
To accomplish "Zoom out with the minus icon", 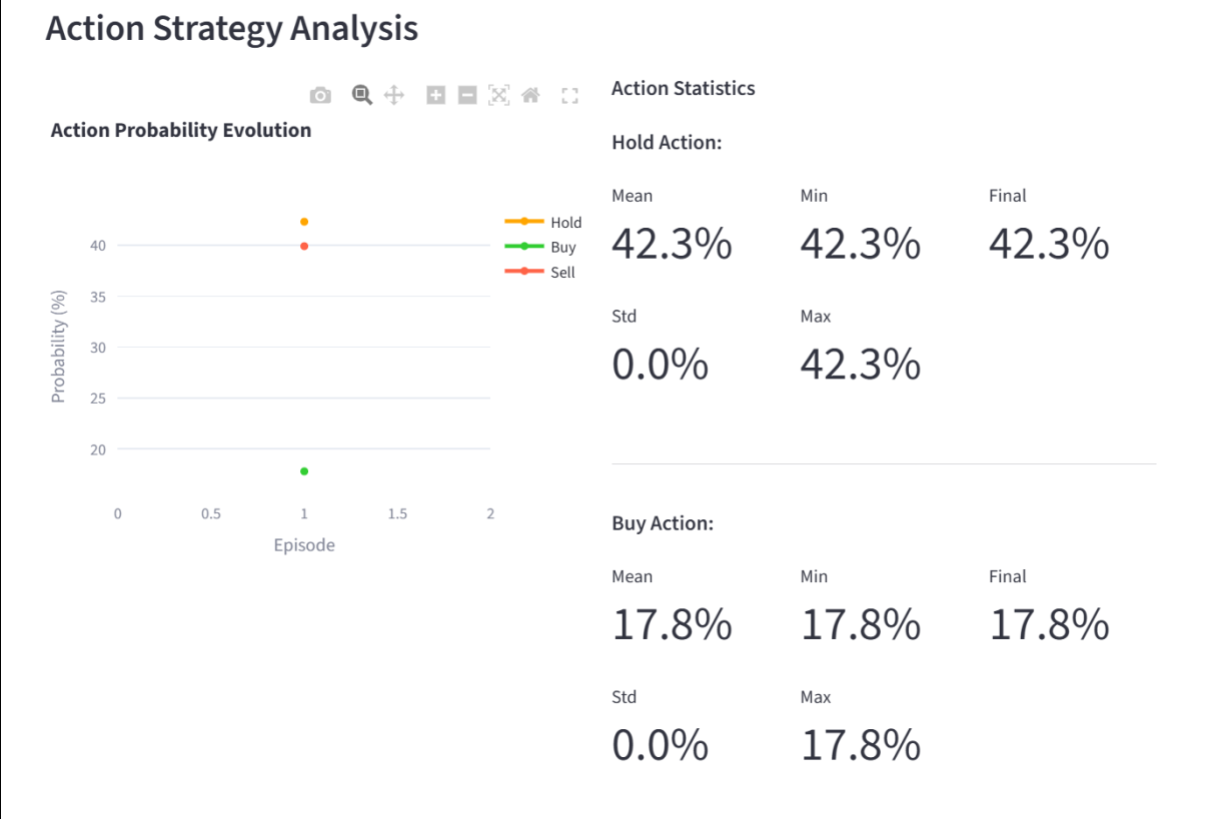I will click(467, 96).
